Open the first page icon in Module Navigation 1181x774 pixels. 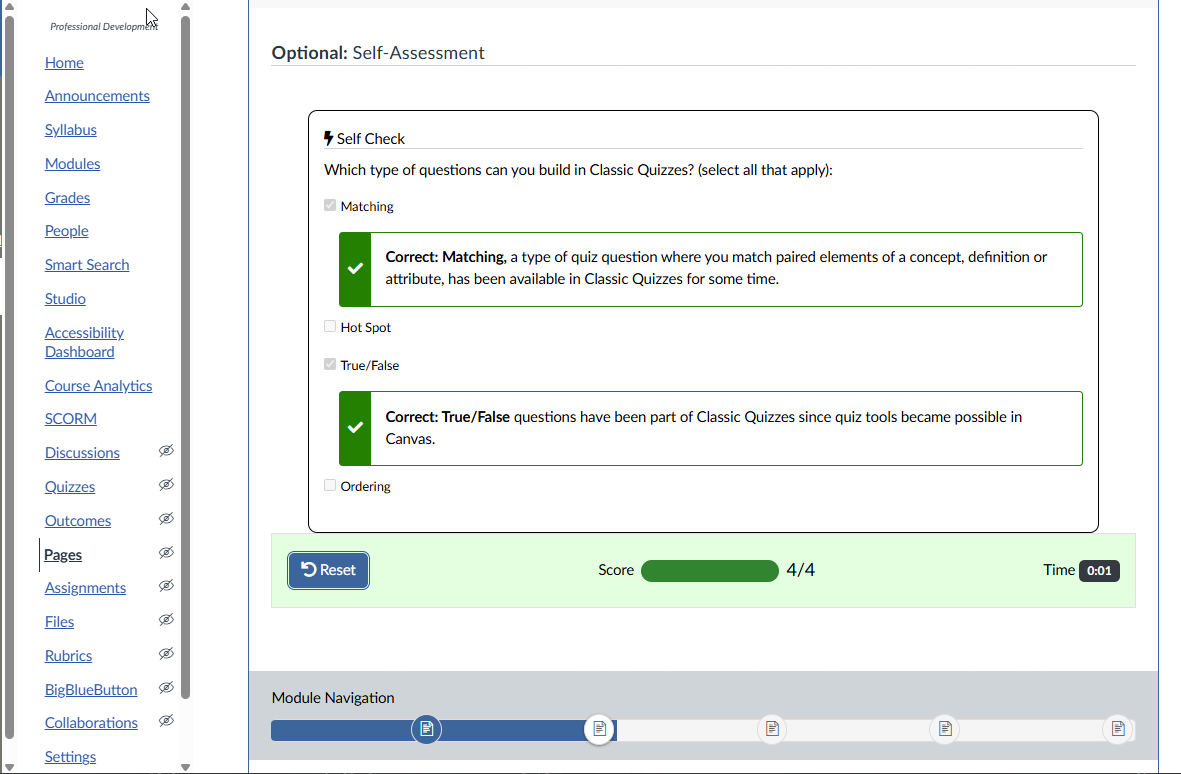coord(427,729)
